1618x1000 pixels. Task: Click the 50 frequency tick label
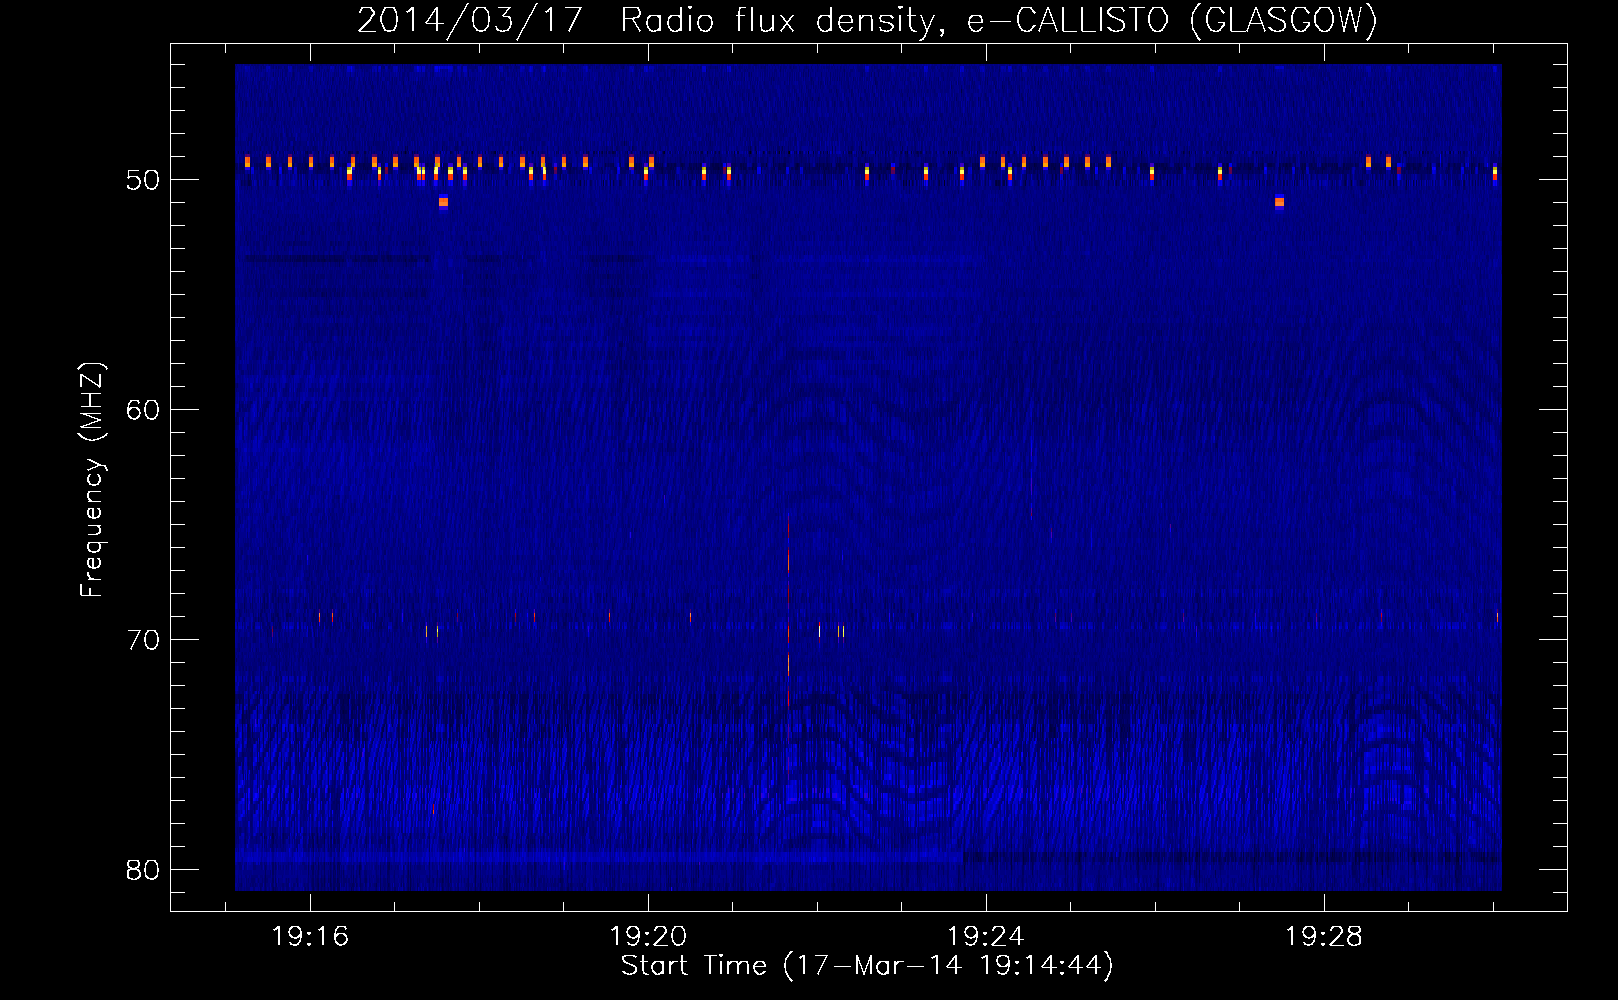pos(143,180)
